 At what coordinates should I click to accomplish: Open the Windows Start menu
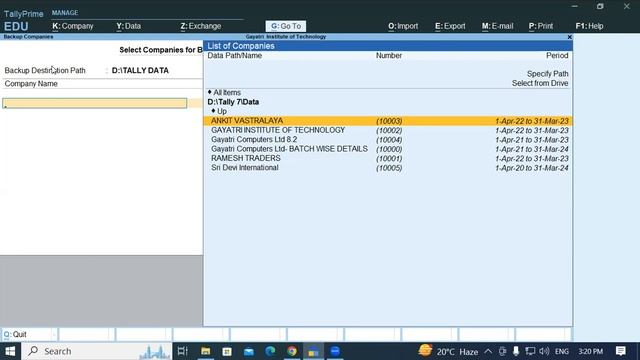tap(10, 351)
